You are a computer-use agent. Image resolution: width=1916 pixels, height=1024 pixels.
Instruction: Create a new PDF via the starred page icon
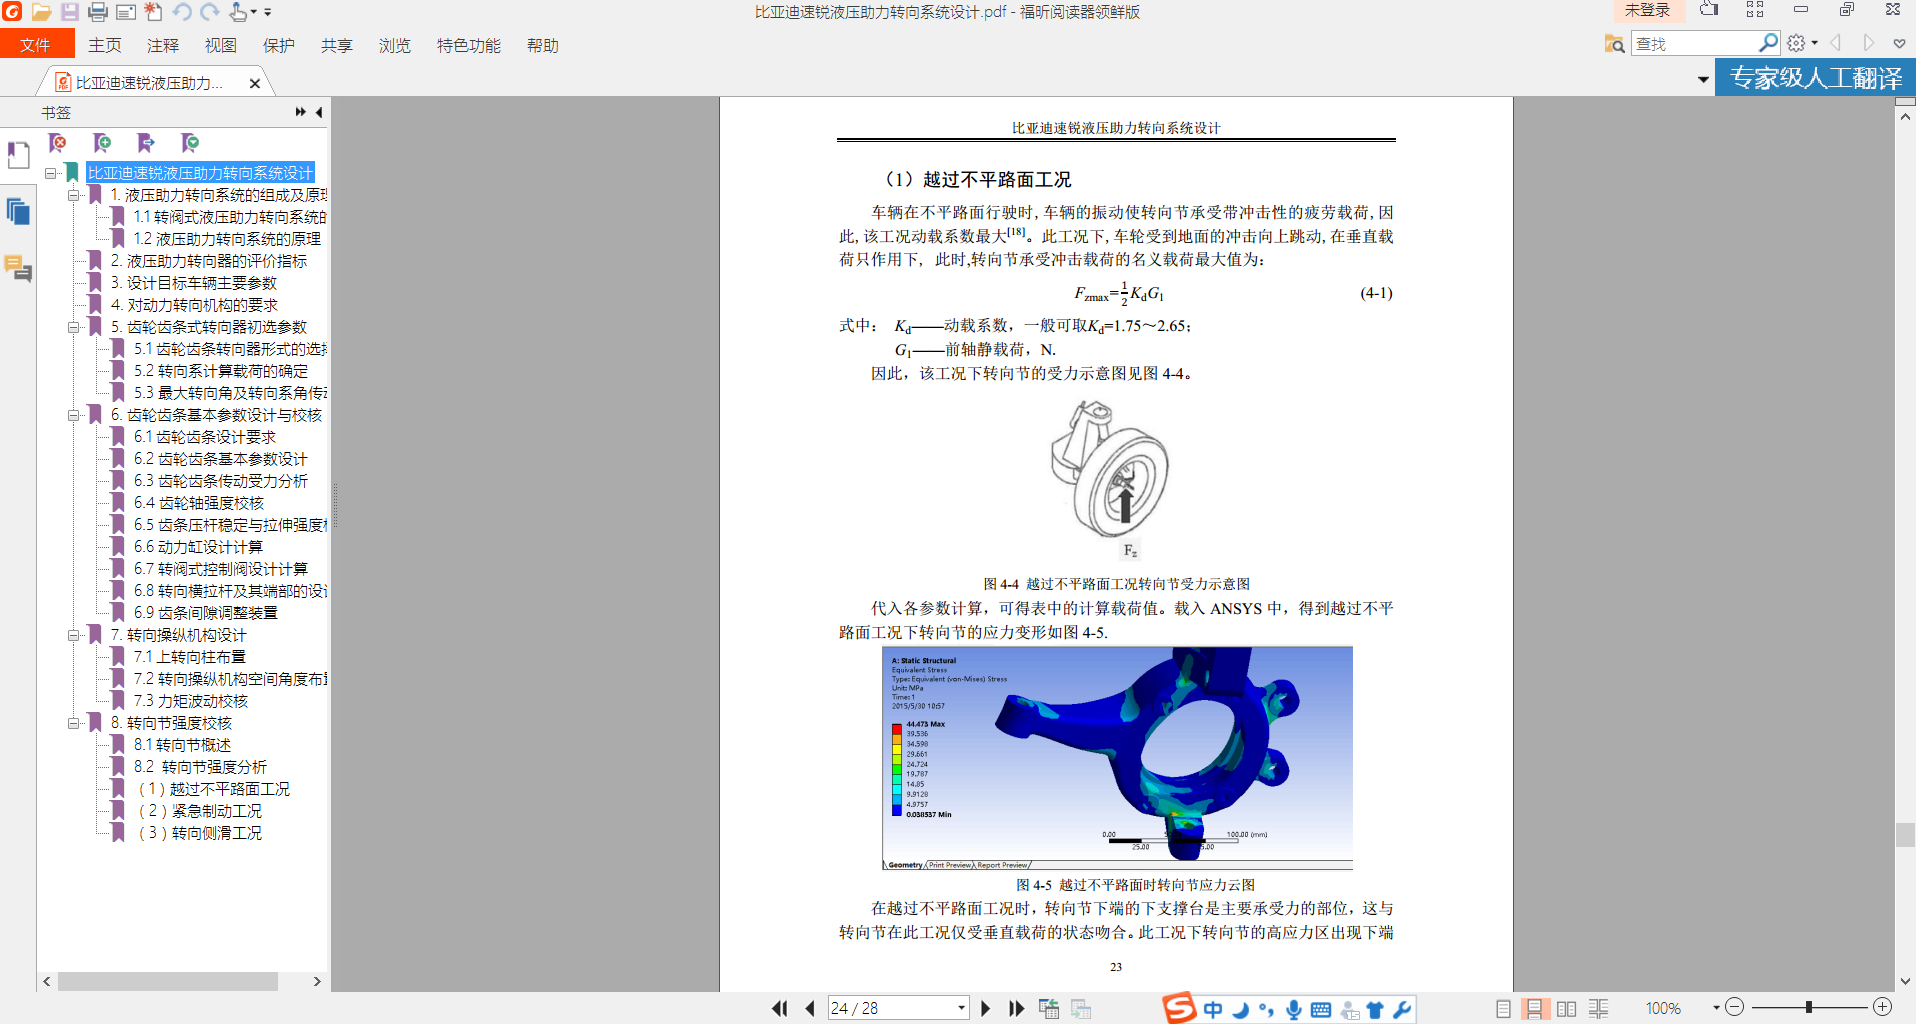153,12
